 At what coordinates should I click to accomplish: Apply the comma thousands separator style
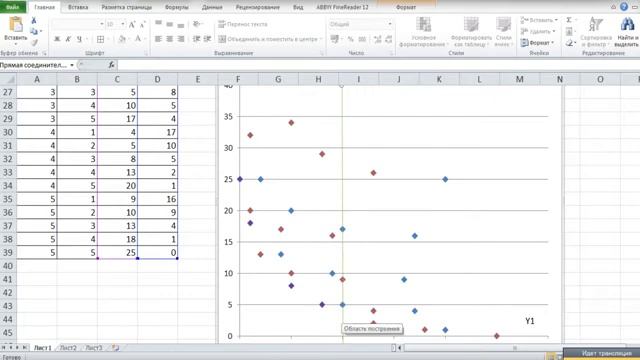[x=362, y=40]
